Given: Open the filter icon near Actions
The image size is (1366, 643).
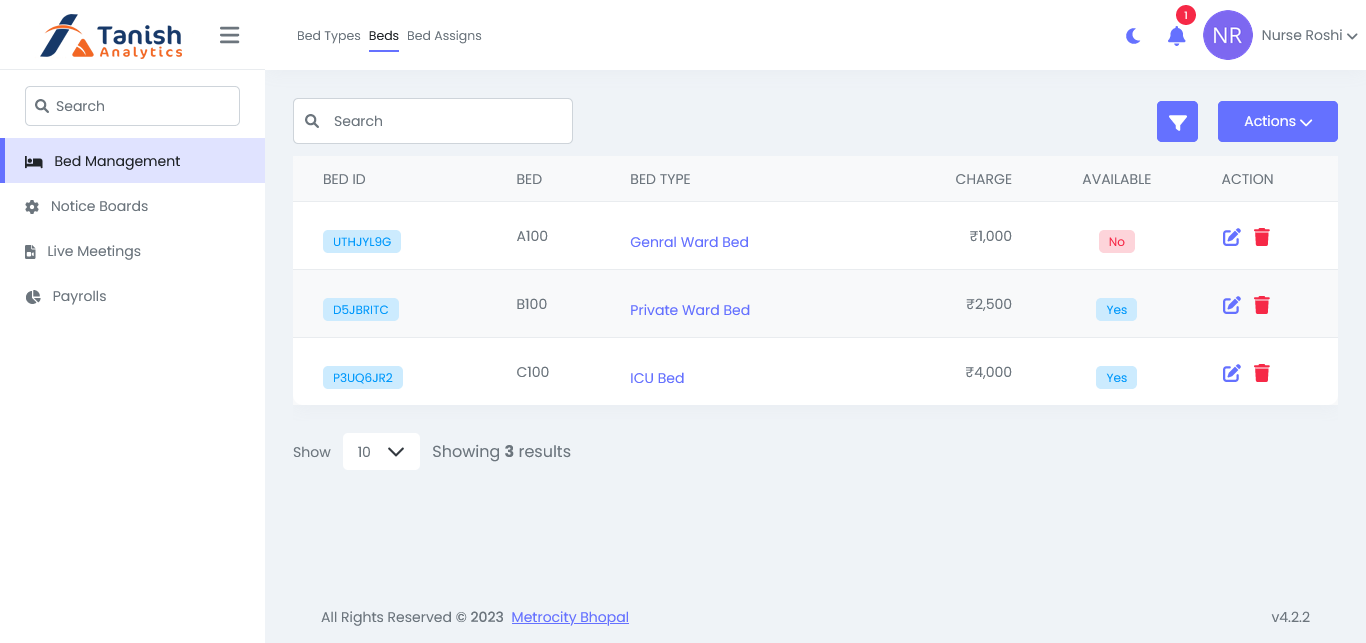Looking at the screenshot, I should (x=1177, y=121).
